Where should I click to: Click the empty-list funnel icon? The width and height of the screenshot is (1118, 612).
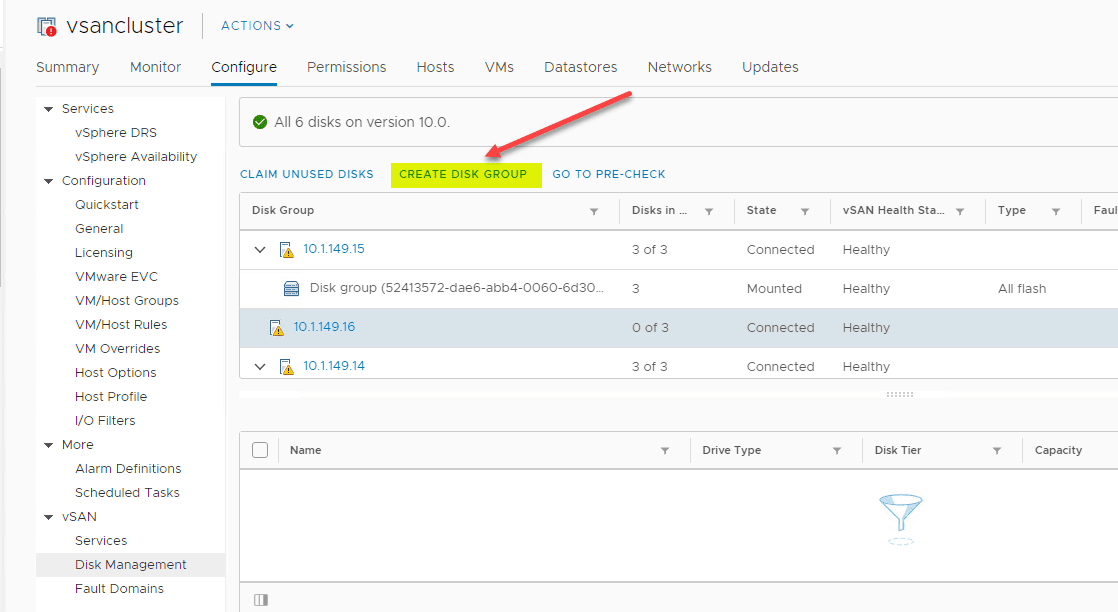pos(901,519)
